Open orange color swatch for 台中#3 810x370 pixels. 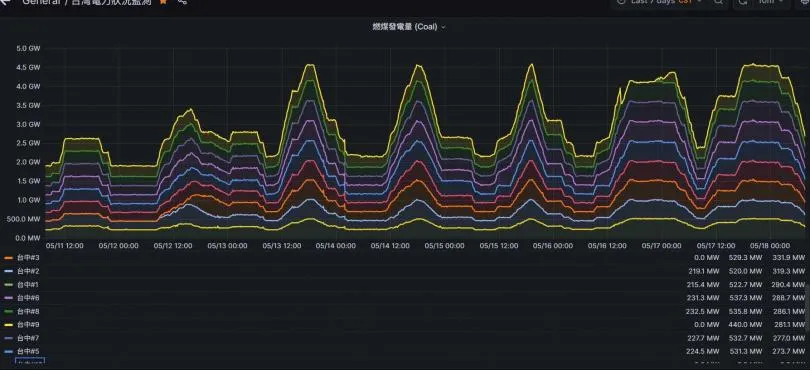point(8,257)
